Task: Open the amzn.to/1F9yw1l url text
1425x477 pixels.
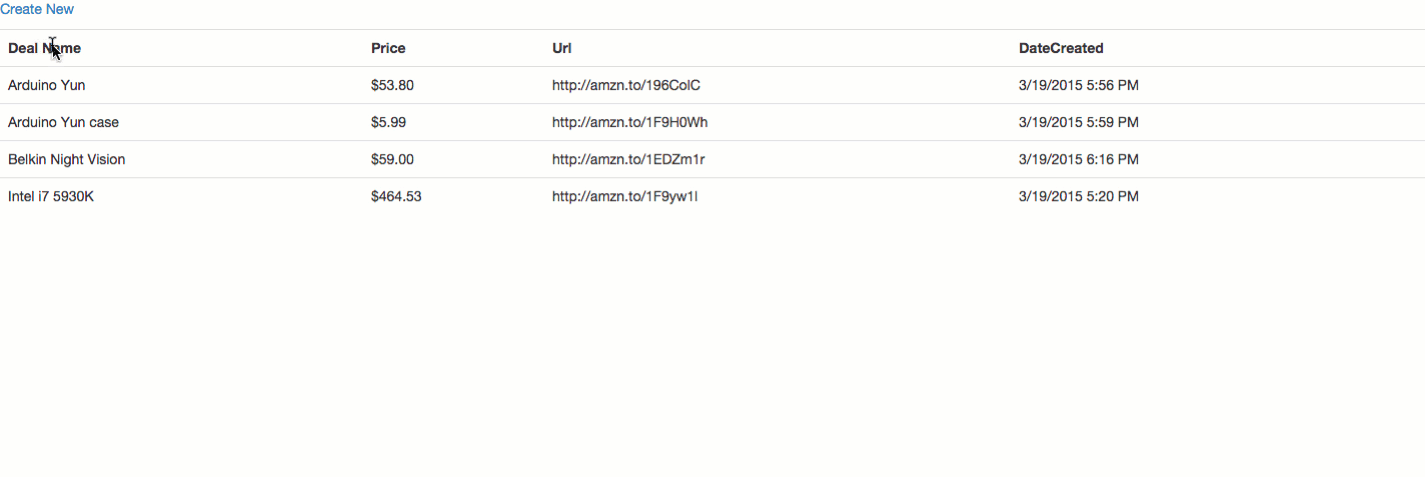Action: tap(625, 196)
